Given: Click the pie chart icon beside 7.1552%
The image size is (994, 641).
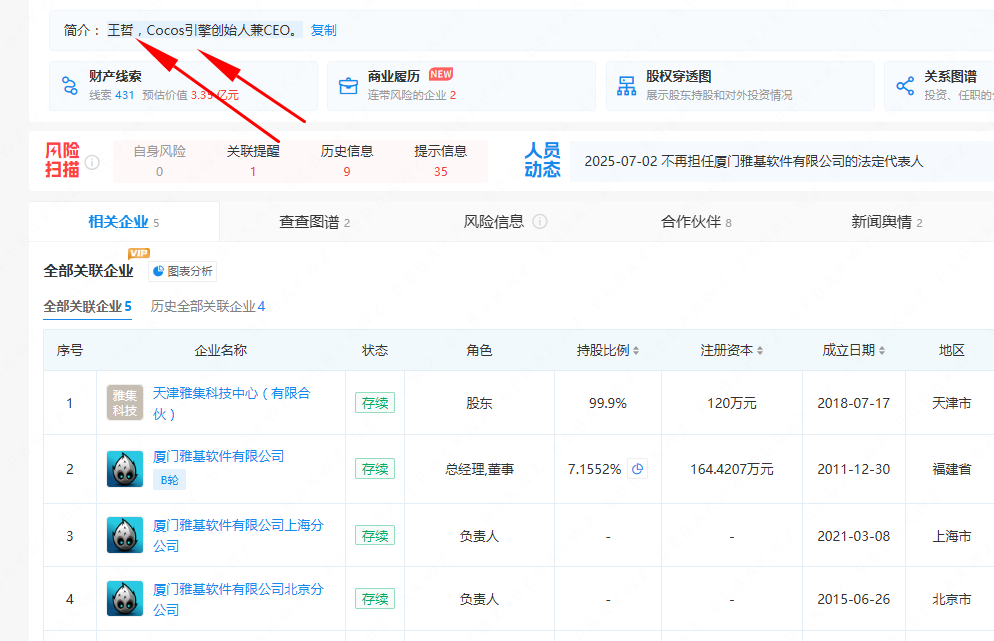Looking at the screenshot, I should [x=637, y=469].
